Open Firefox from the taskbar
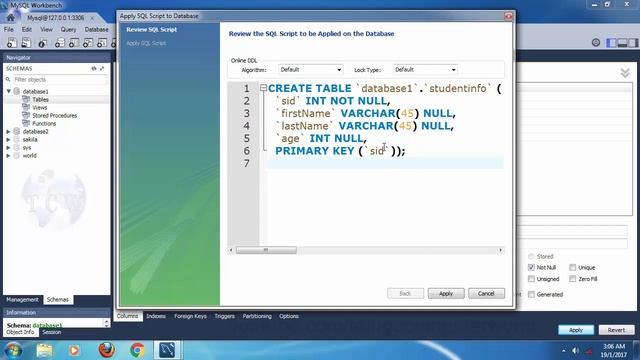Image resolution: width=640 pixels, height=360 pixels. click(106, 350)
